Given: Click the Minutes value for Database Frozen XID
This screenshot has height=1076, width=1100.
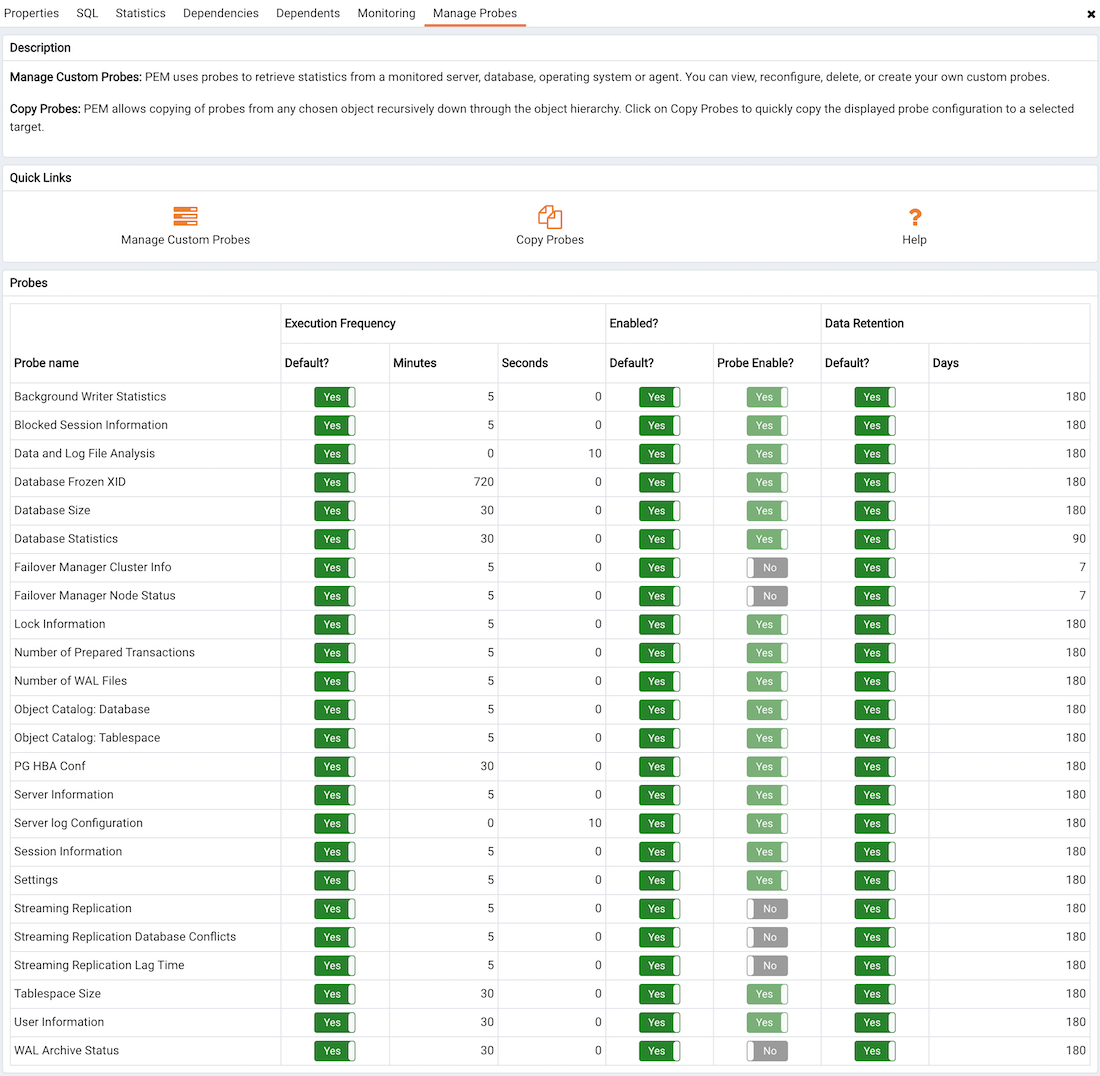Looking at the screenshot, I should tap(484, 482).
